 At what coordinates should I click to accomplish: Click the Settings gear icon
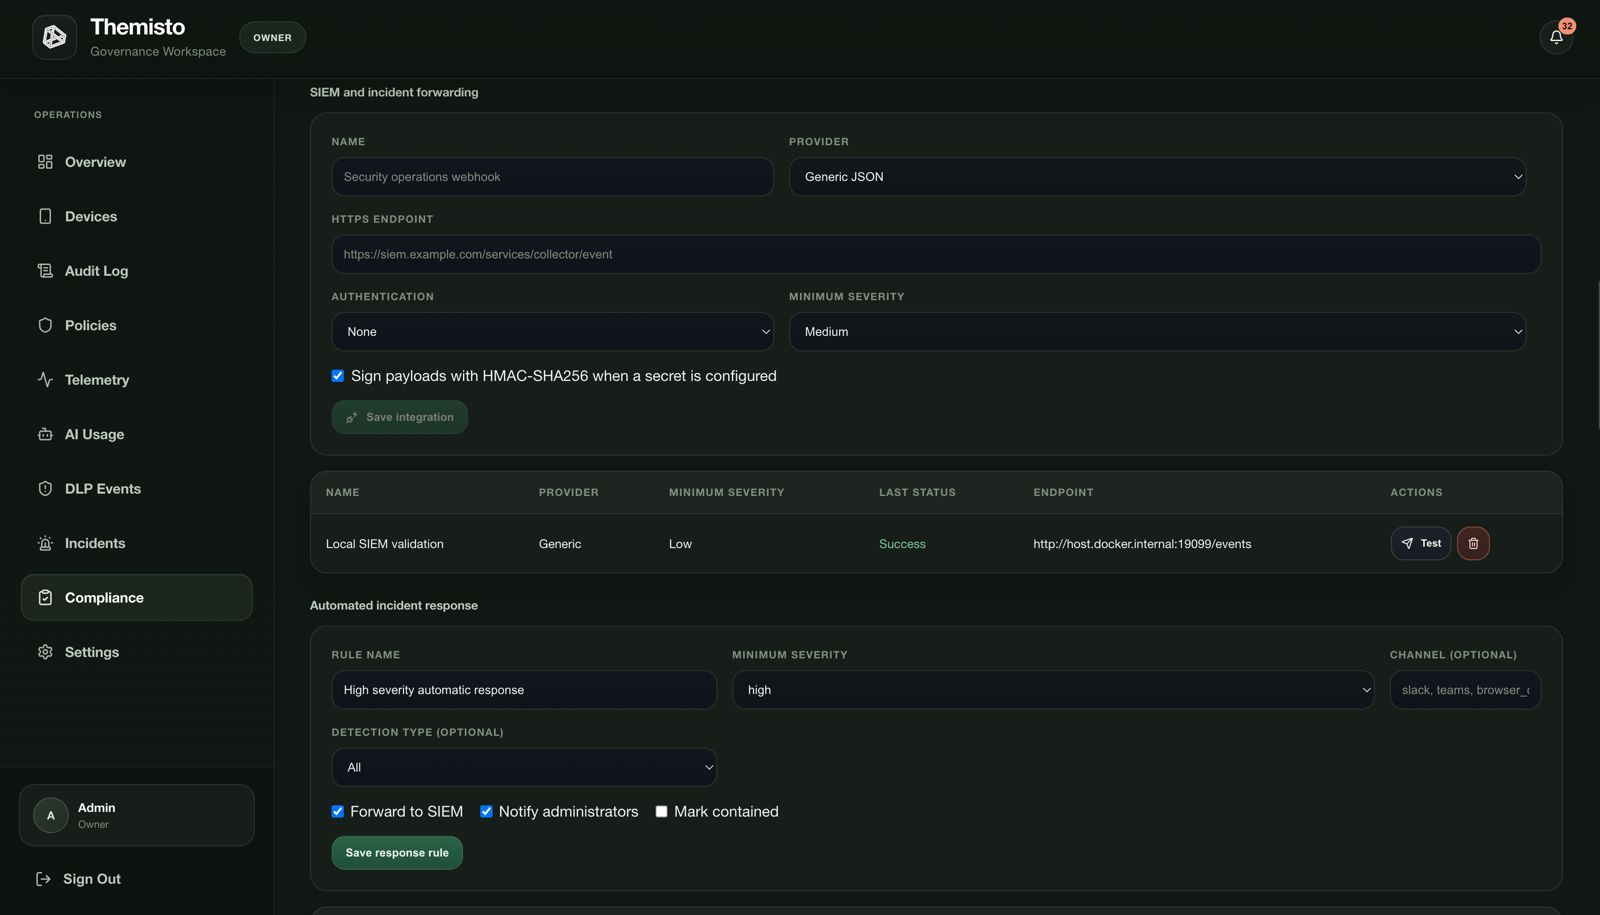45,652
